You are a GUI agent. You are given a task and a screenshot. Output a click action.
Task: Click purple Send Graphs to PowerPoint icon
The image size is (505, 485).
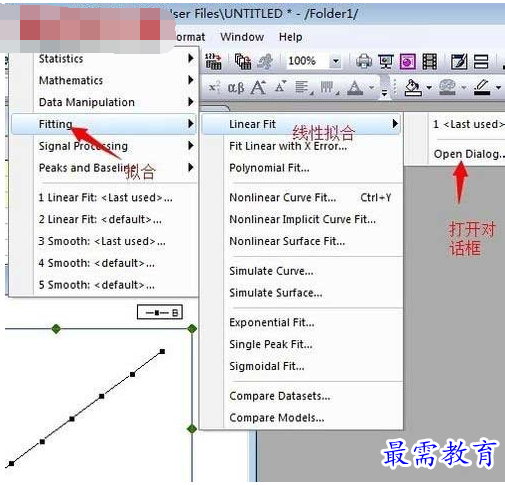pos(408,62)
